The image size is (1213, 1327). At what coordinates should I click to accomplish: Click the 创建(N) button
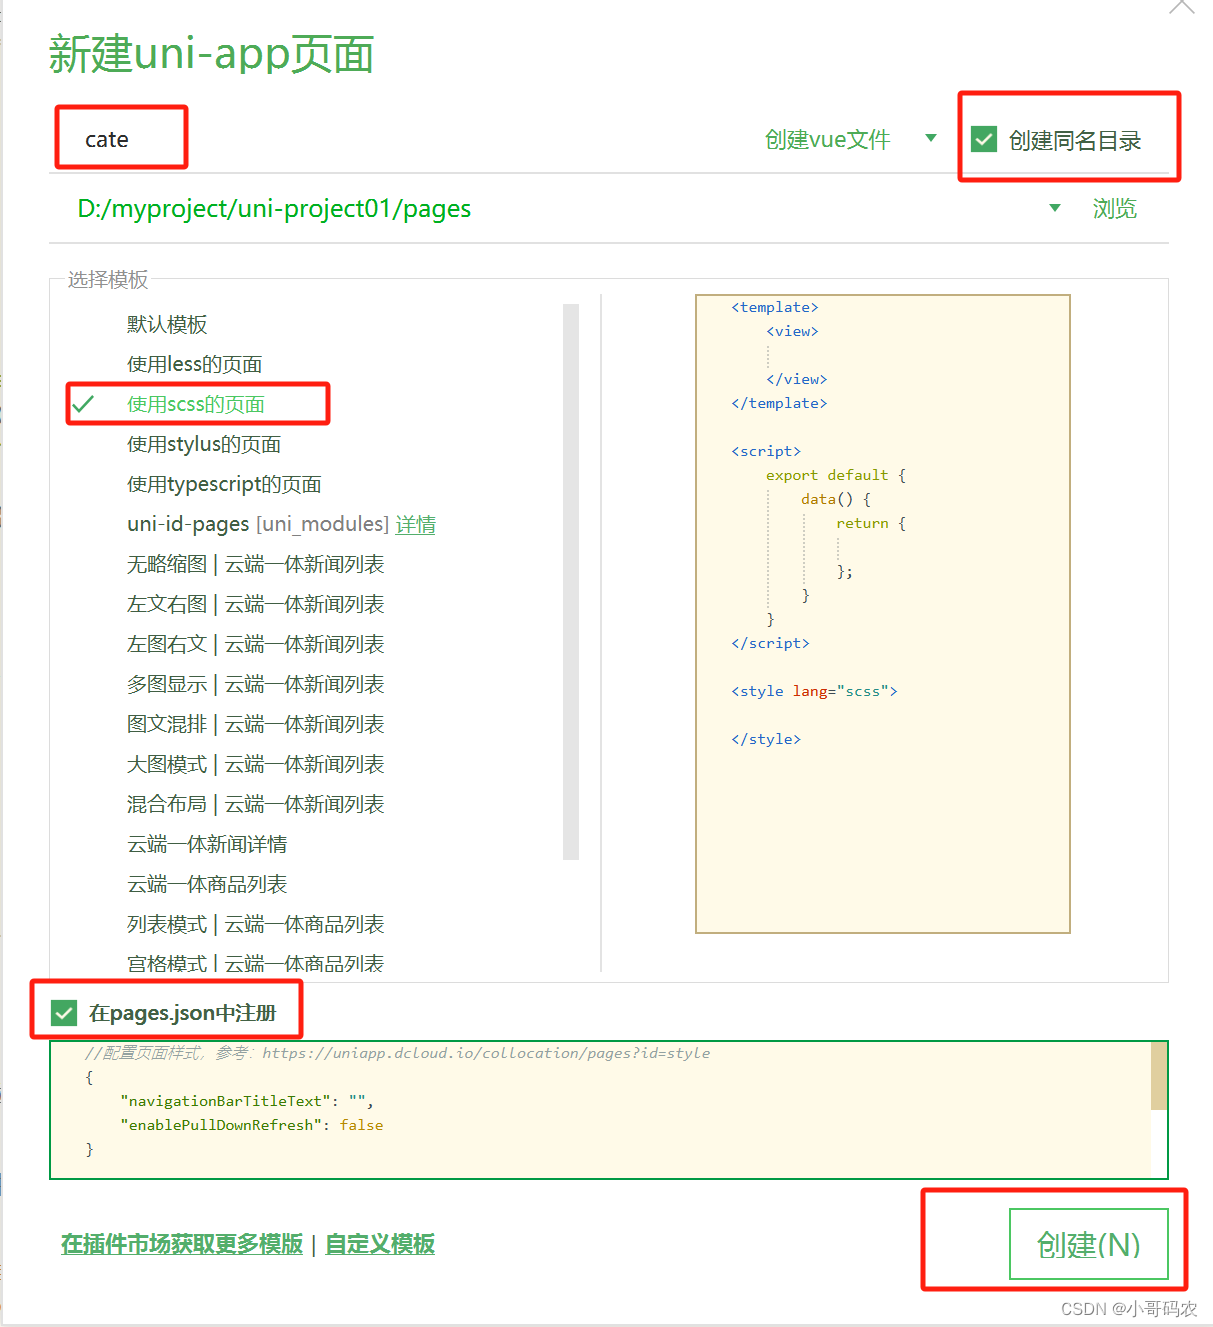pos(1089,1245)
